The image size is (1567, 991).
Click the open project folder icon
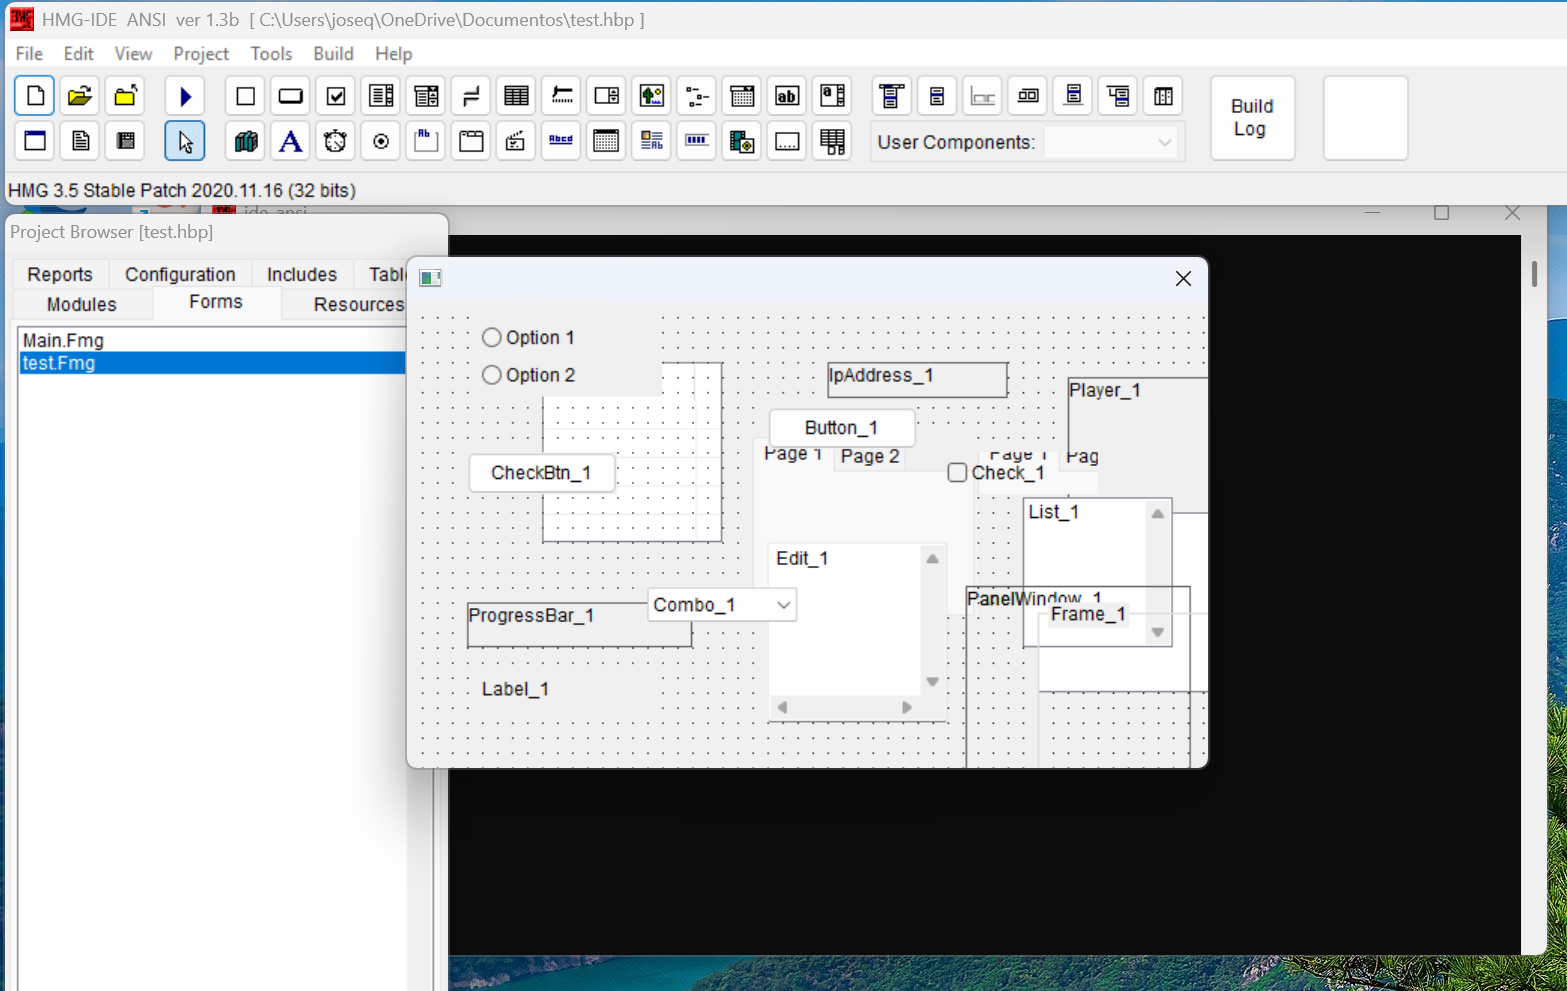[80, 97]
